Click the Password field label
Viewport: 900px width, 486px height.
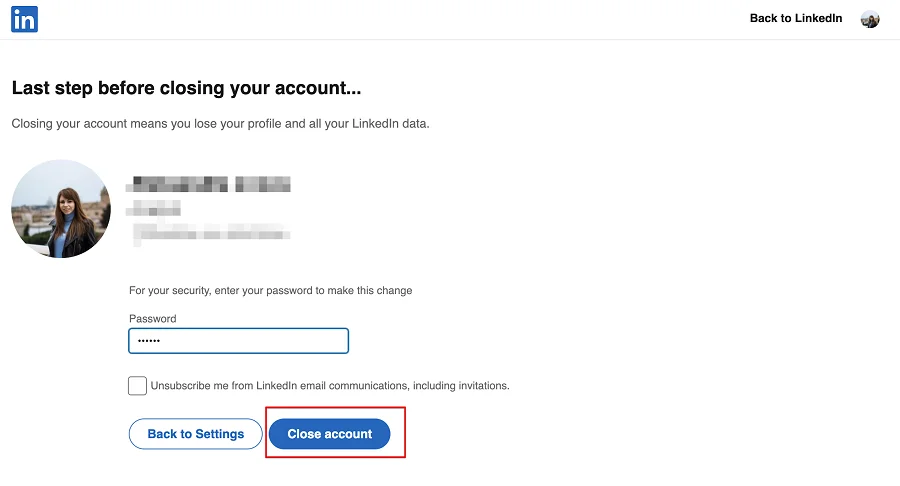click(x=152, y=319)
